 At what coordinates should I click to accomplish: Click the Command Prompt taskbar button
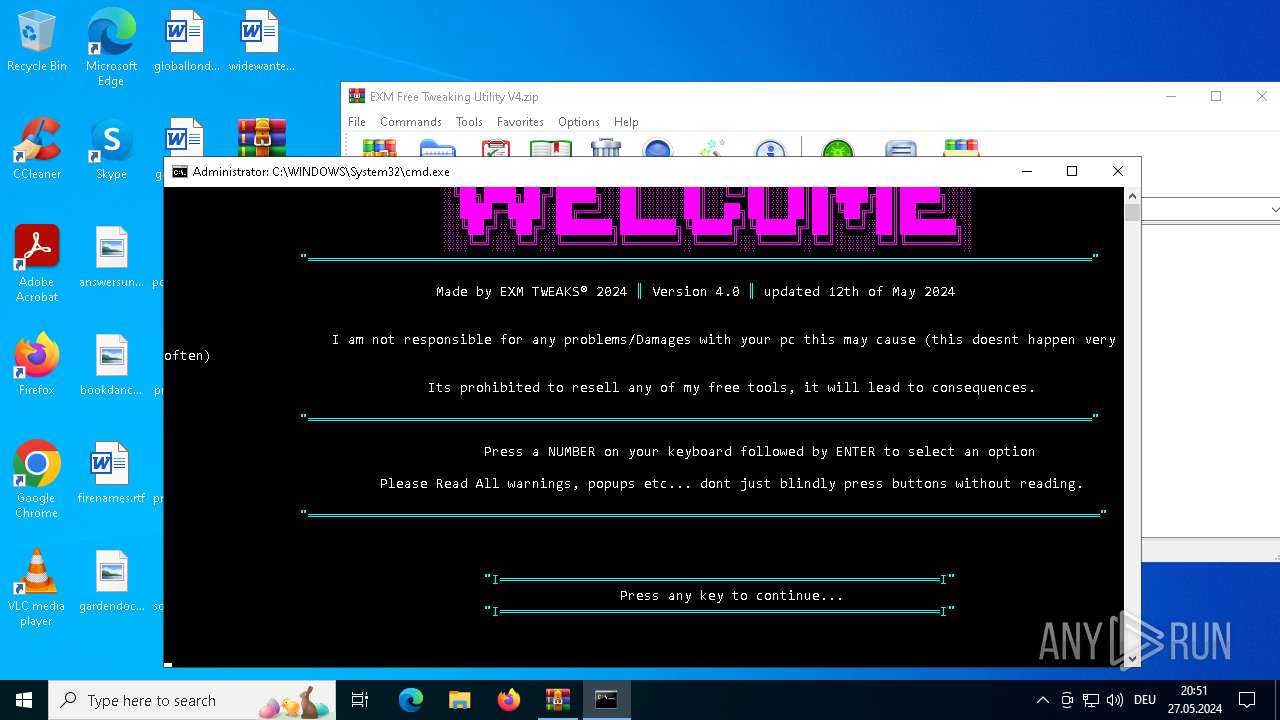[x=607, y=700]
